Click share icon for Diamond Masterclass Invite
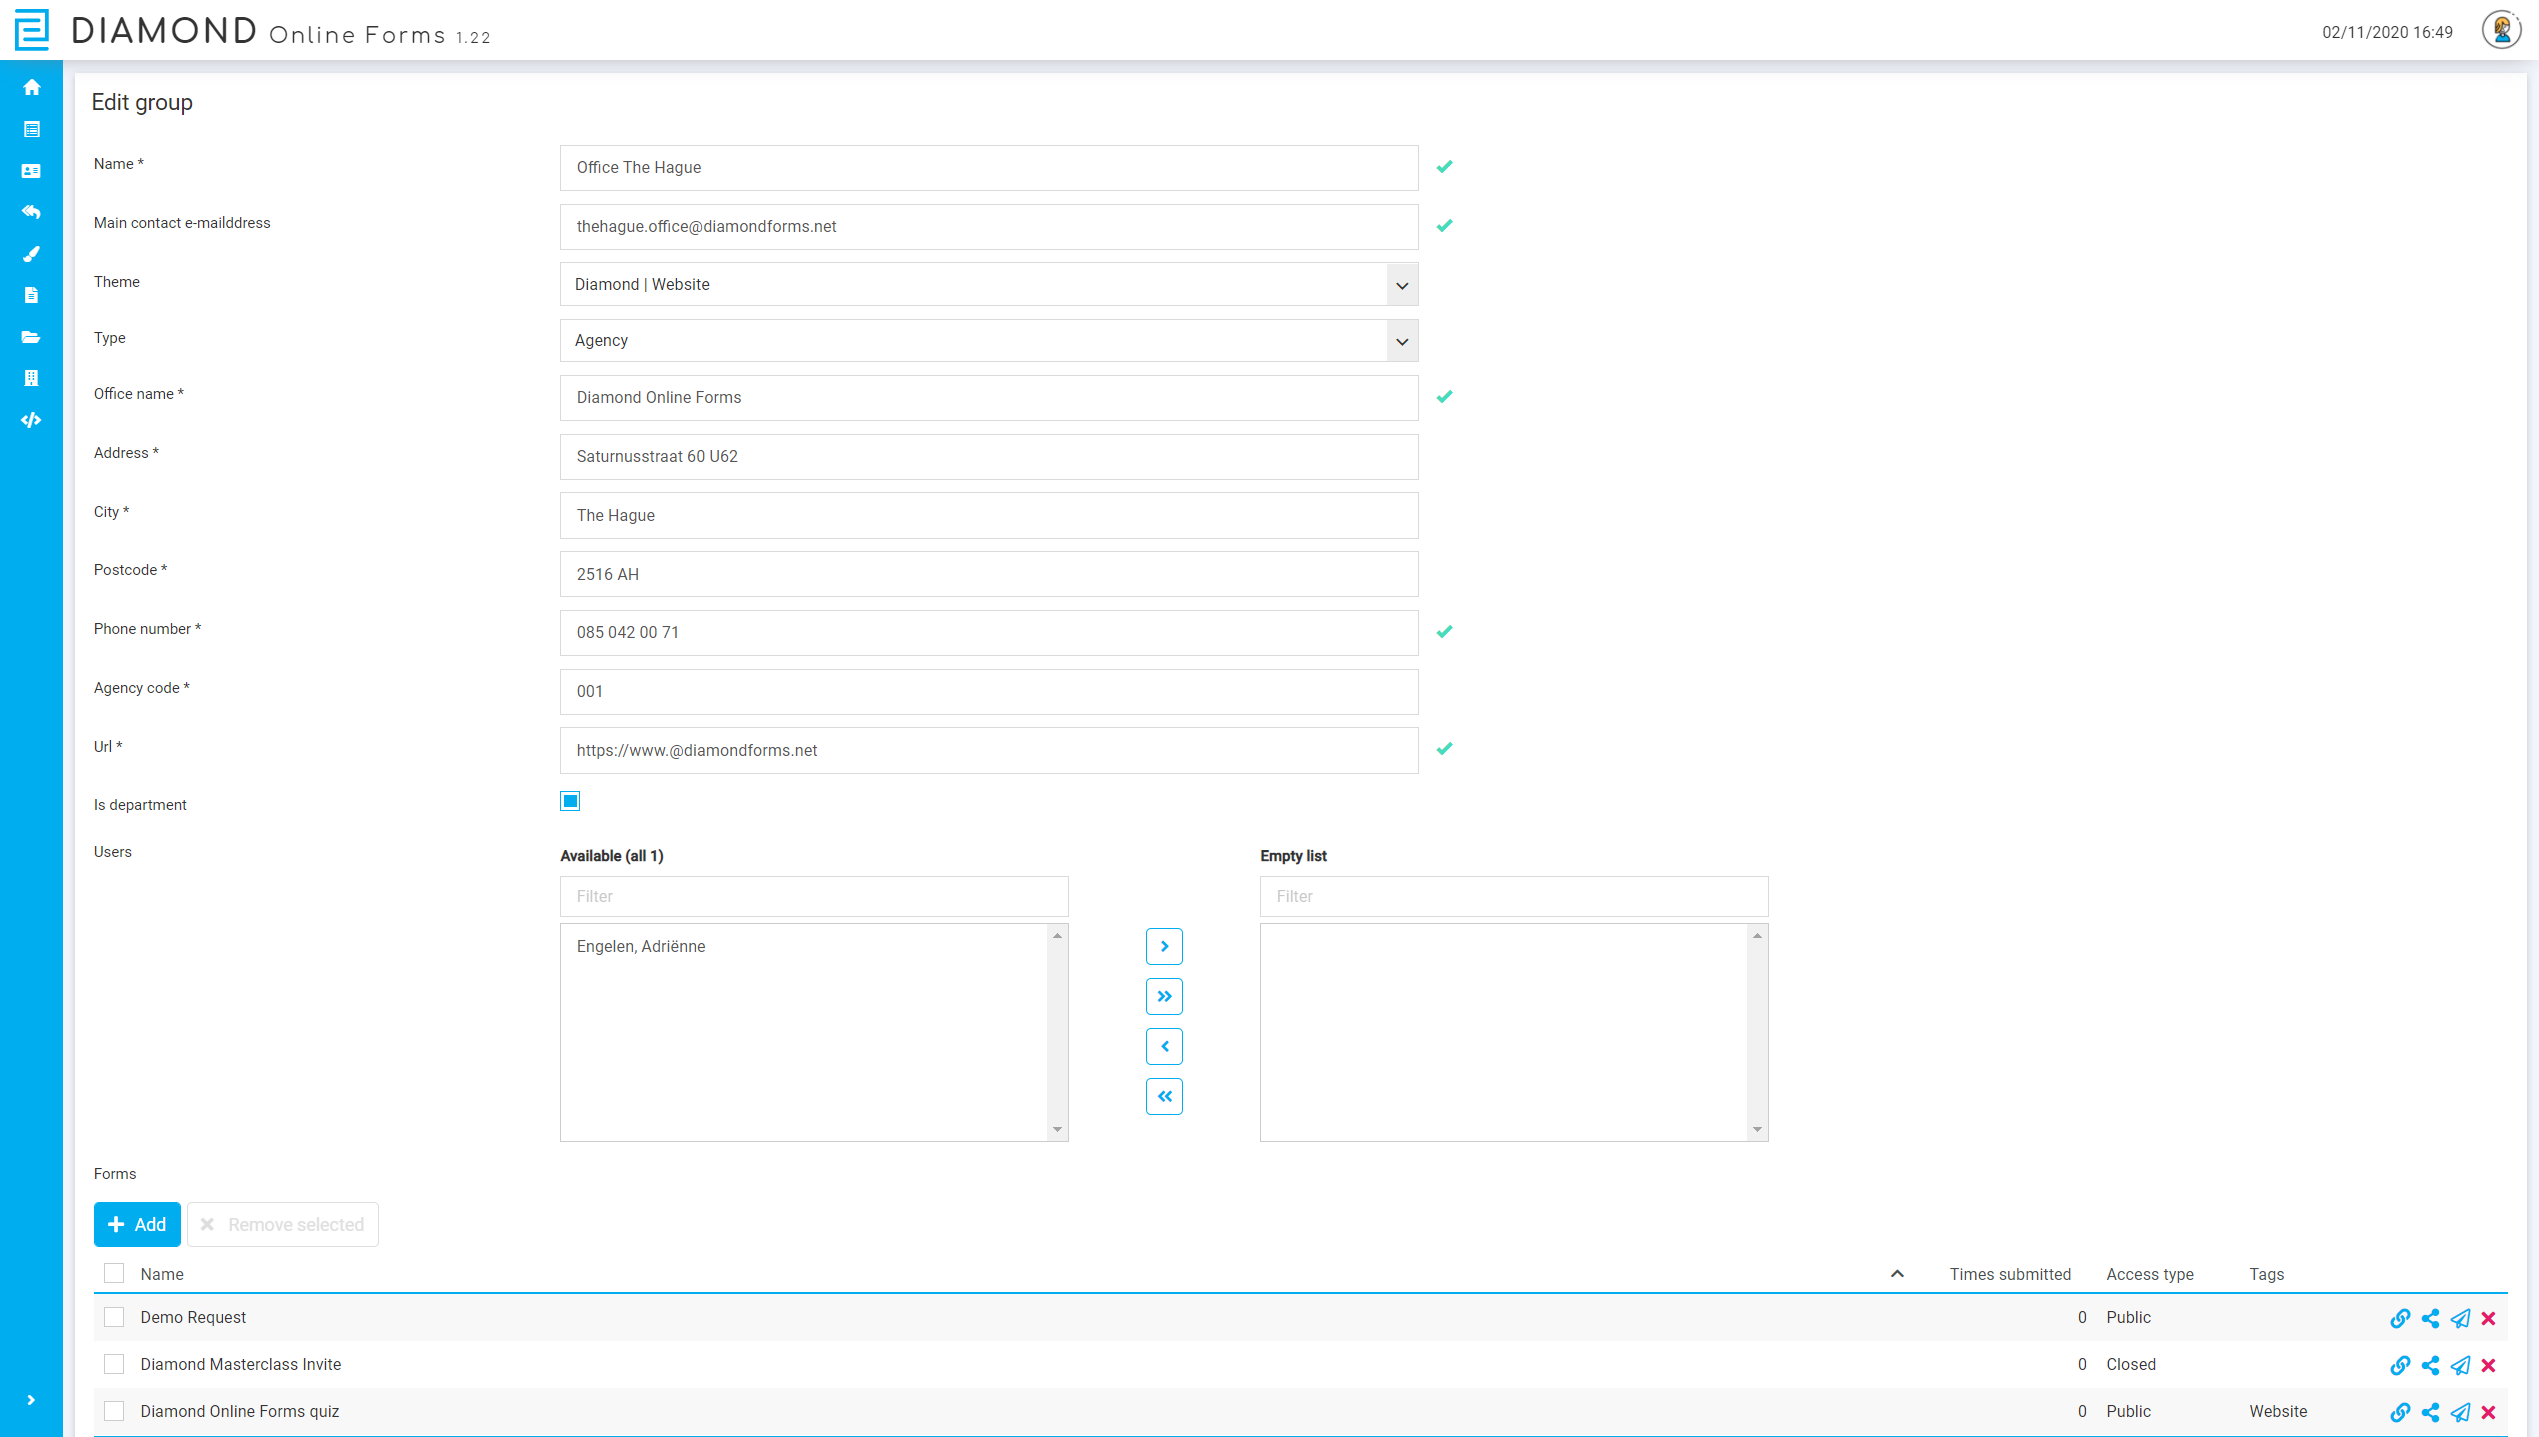2539x1437 pixels. click(x=2430, y=1365)
